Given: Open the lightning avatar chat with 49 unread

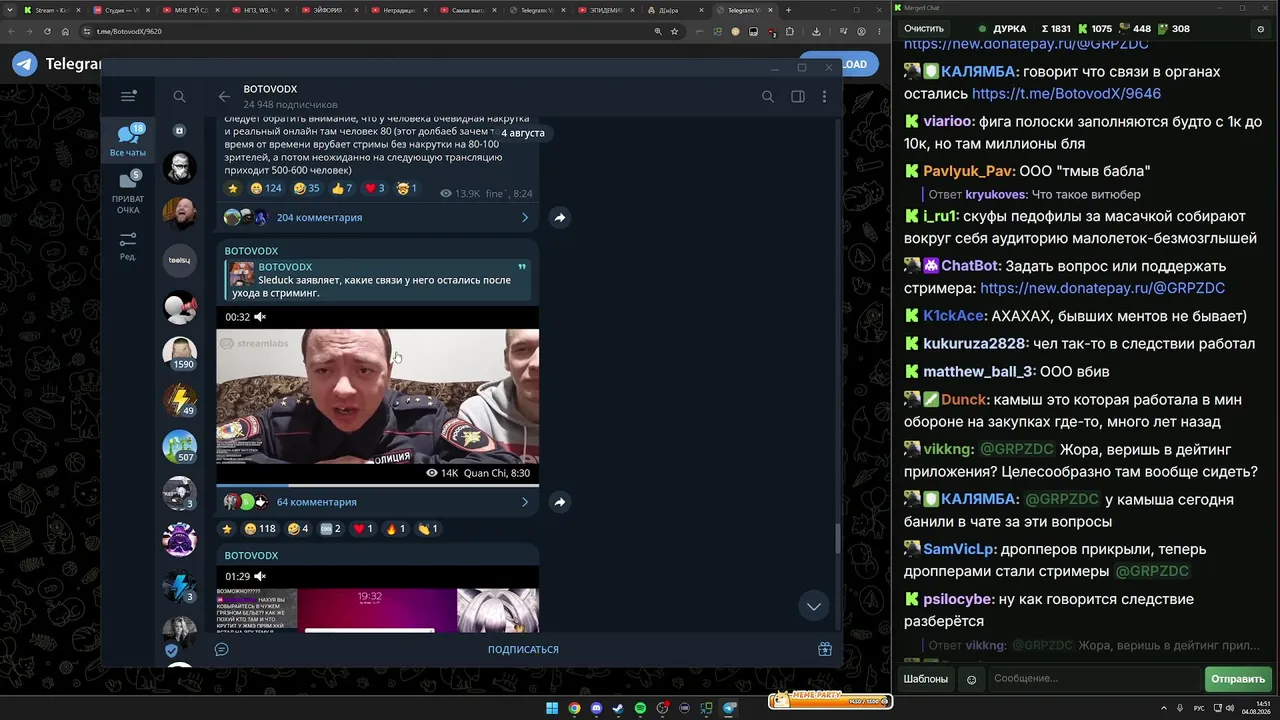Looking at the screenshot, I should 180,400.
